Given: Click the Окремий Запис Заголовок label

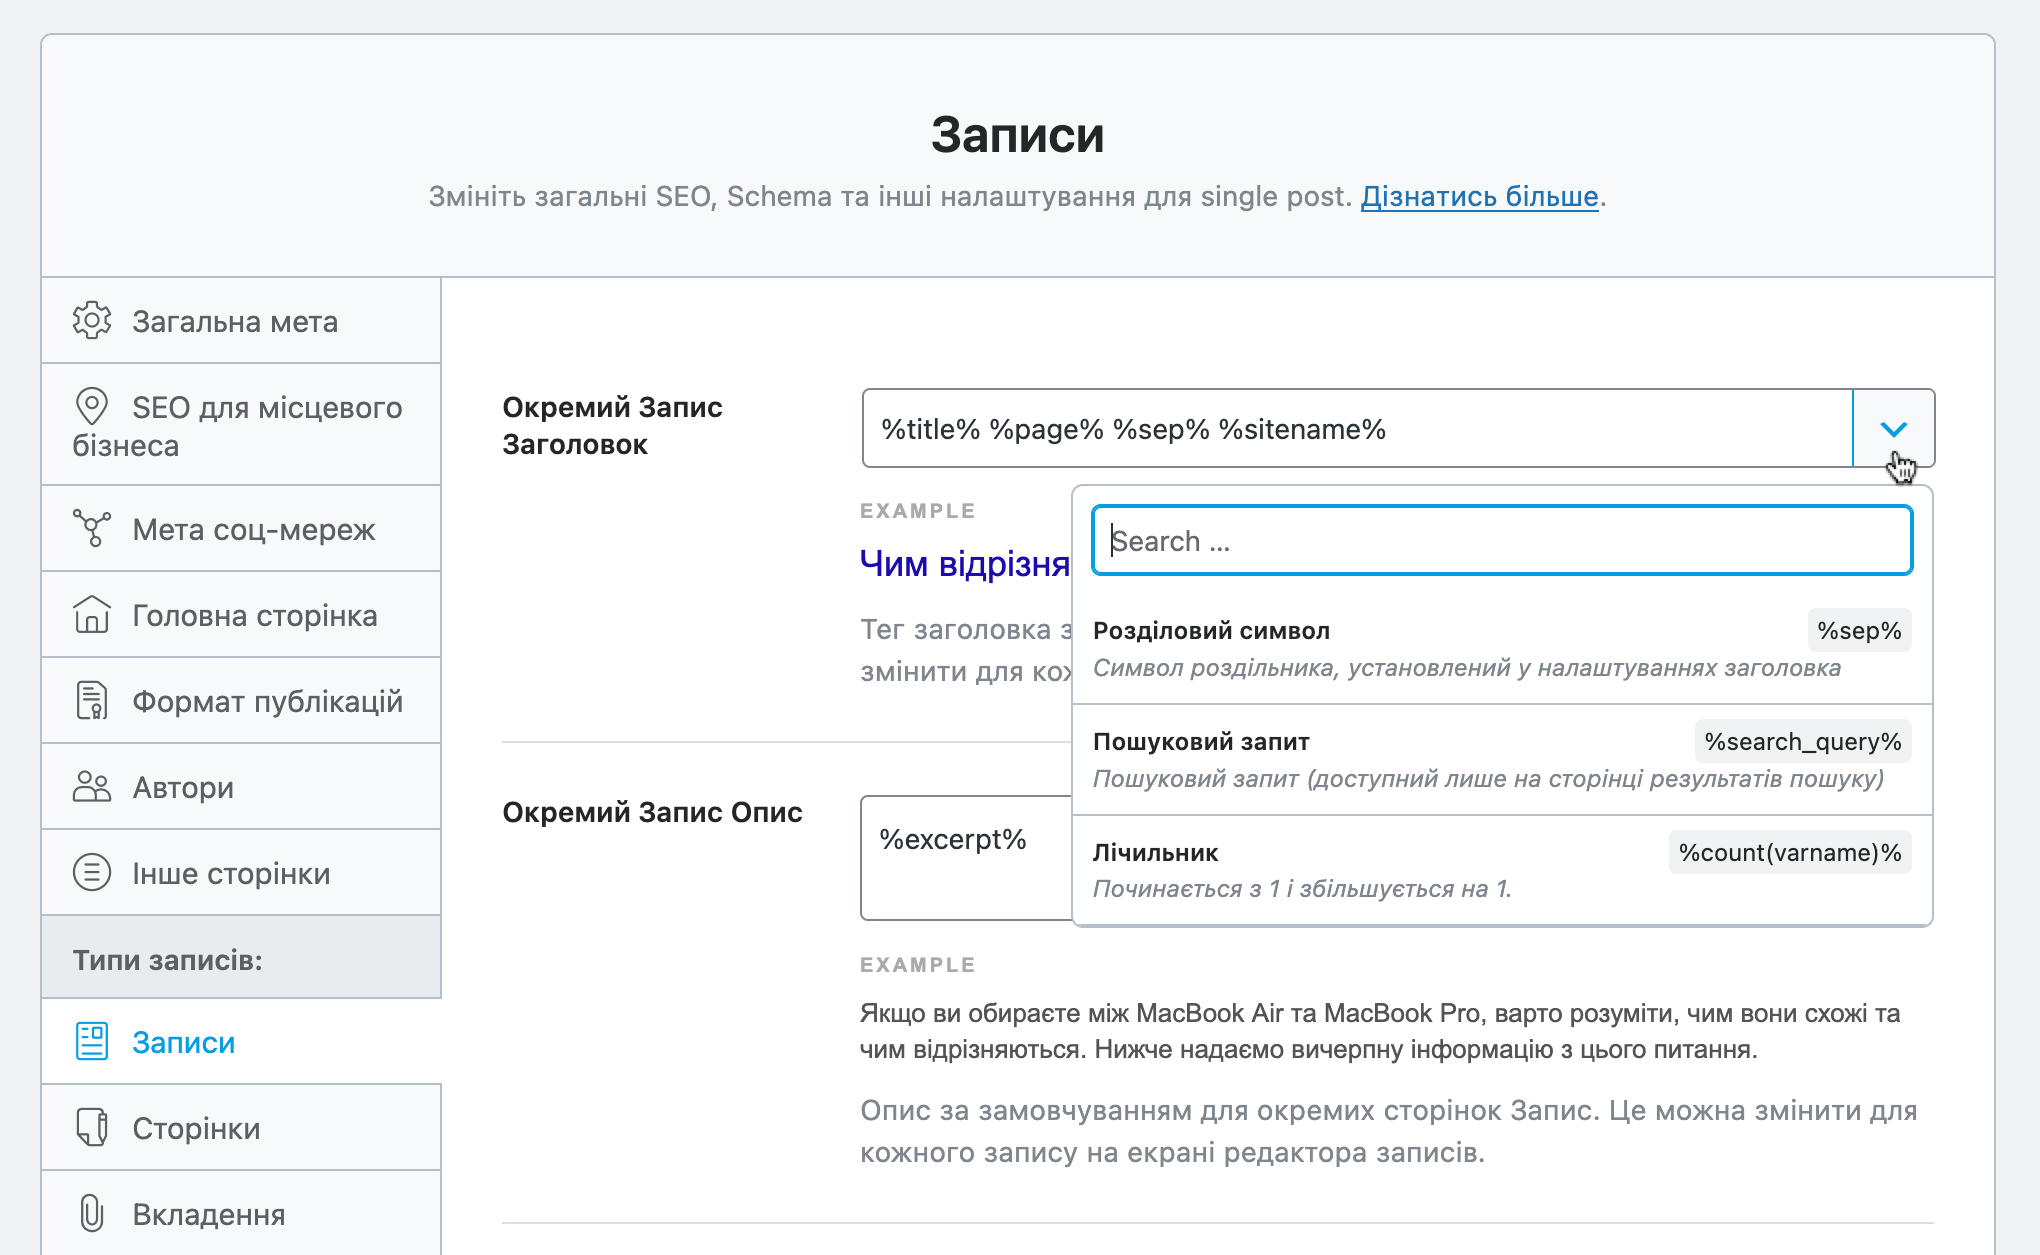Looking at the screenshot, I should coord(612,426).
